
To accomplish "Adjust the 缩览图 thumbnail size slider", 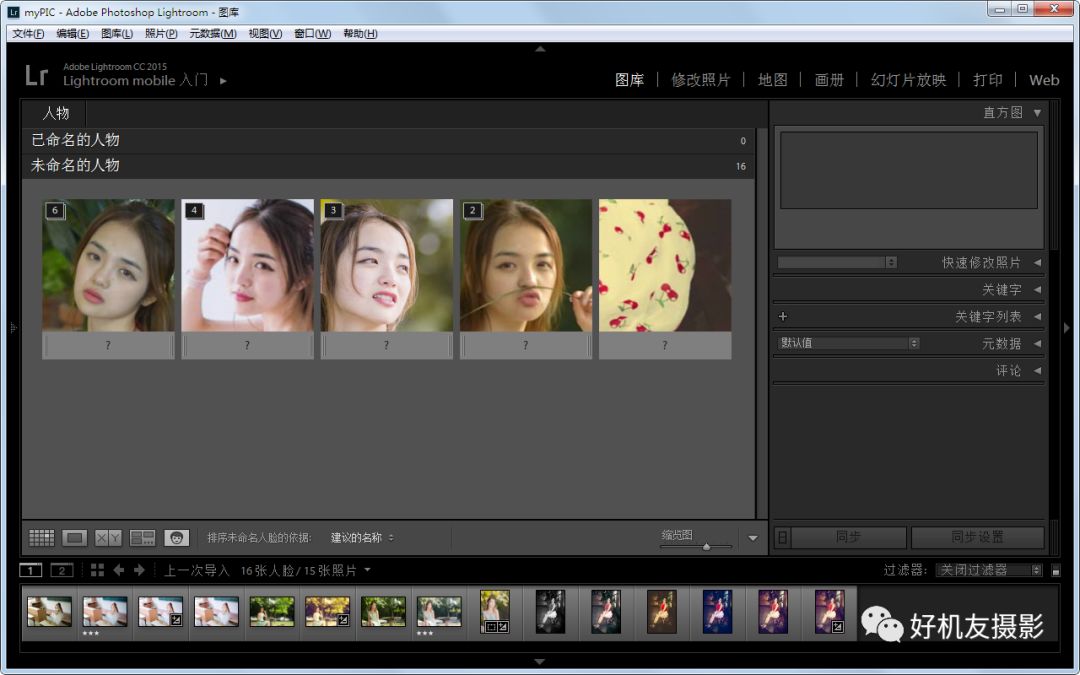I will 708,547.
